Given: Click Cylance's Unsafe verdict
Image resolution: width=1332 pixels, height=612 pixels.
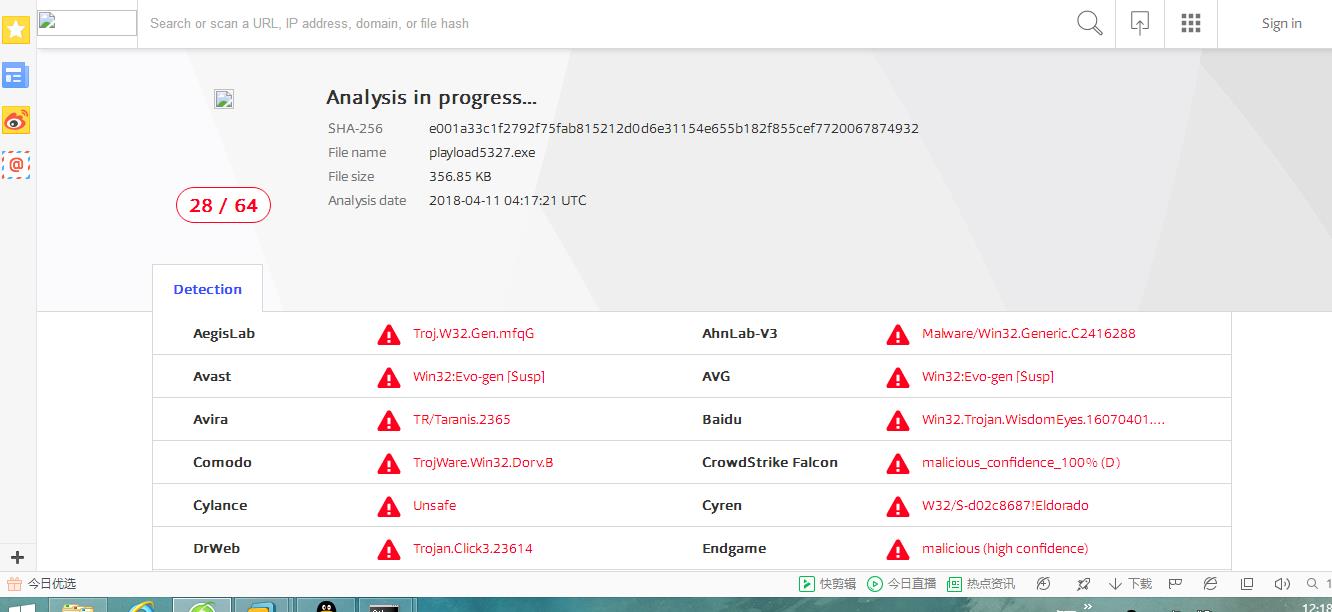Looking at the screenshot, I should tap(434, 505).
